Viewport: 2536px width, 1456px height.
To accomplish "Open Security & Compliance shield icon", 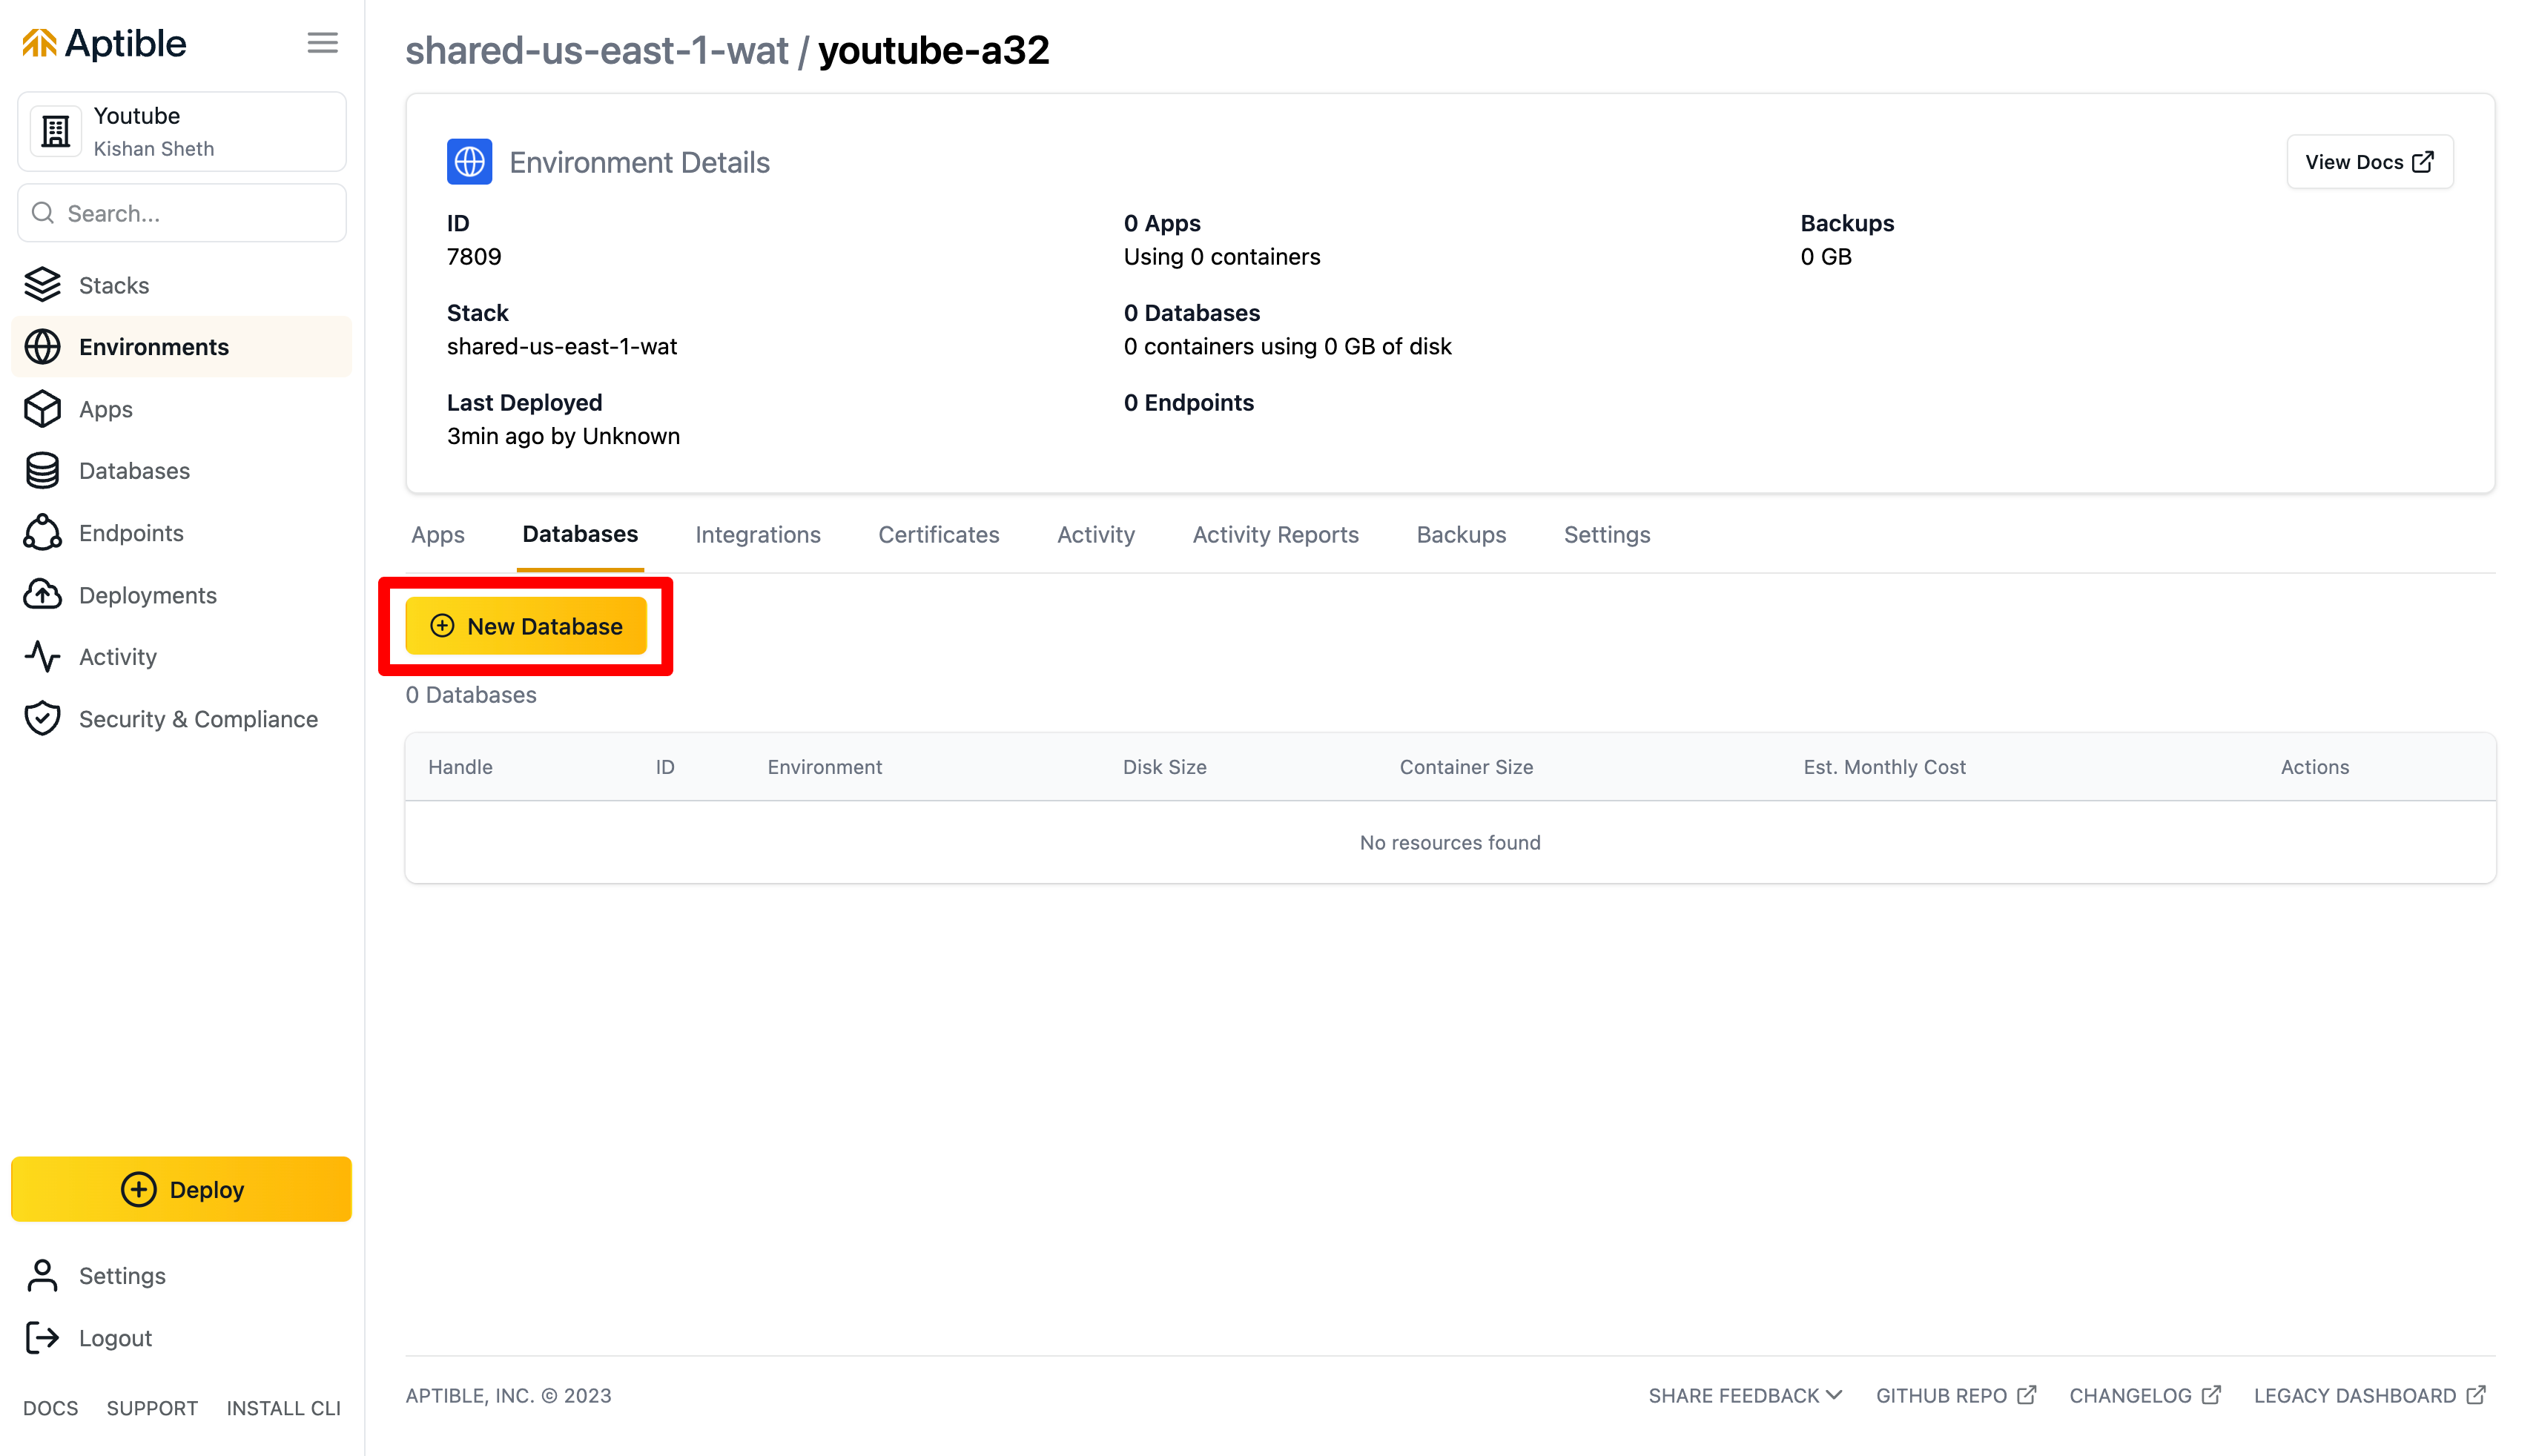I will (x=42, y=719).
